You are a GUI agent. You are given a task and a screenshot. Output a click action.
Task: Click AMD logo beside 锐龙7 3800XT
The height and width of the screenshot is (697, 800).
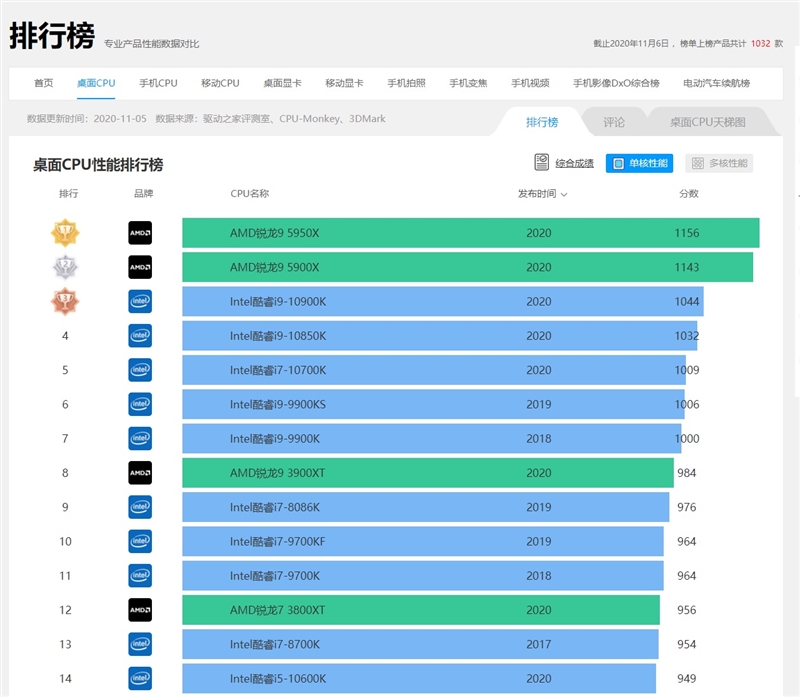point(140,610)
